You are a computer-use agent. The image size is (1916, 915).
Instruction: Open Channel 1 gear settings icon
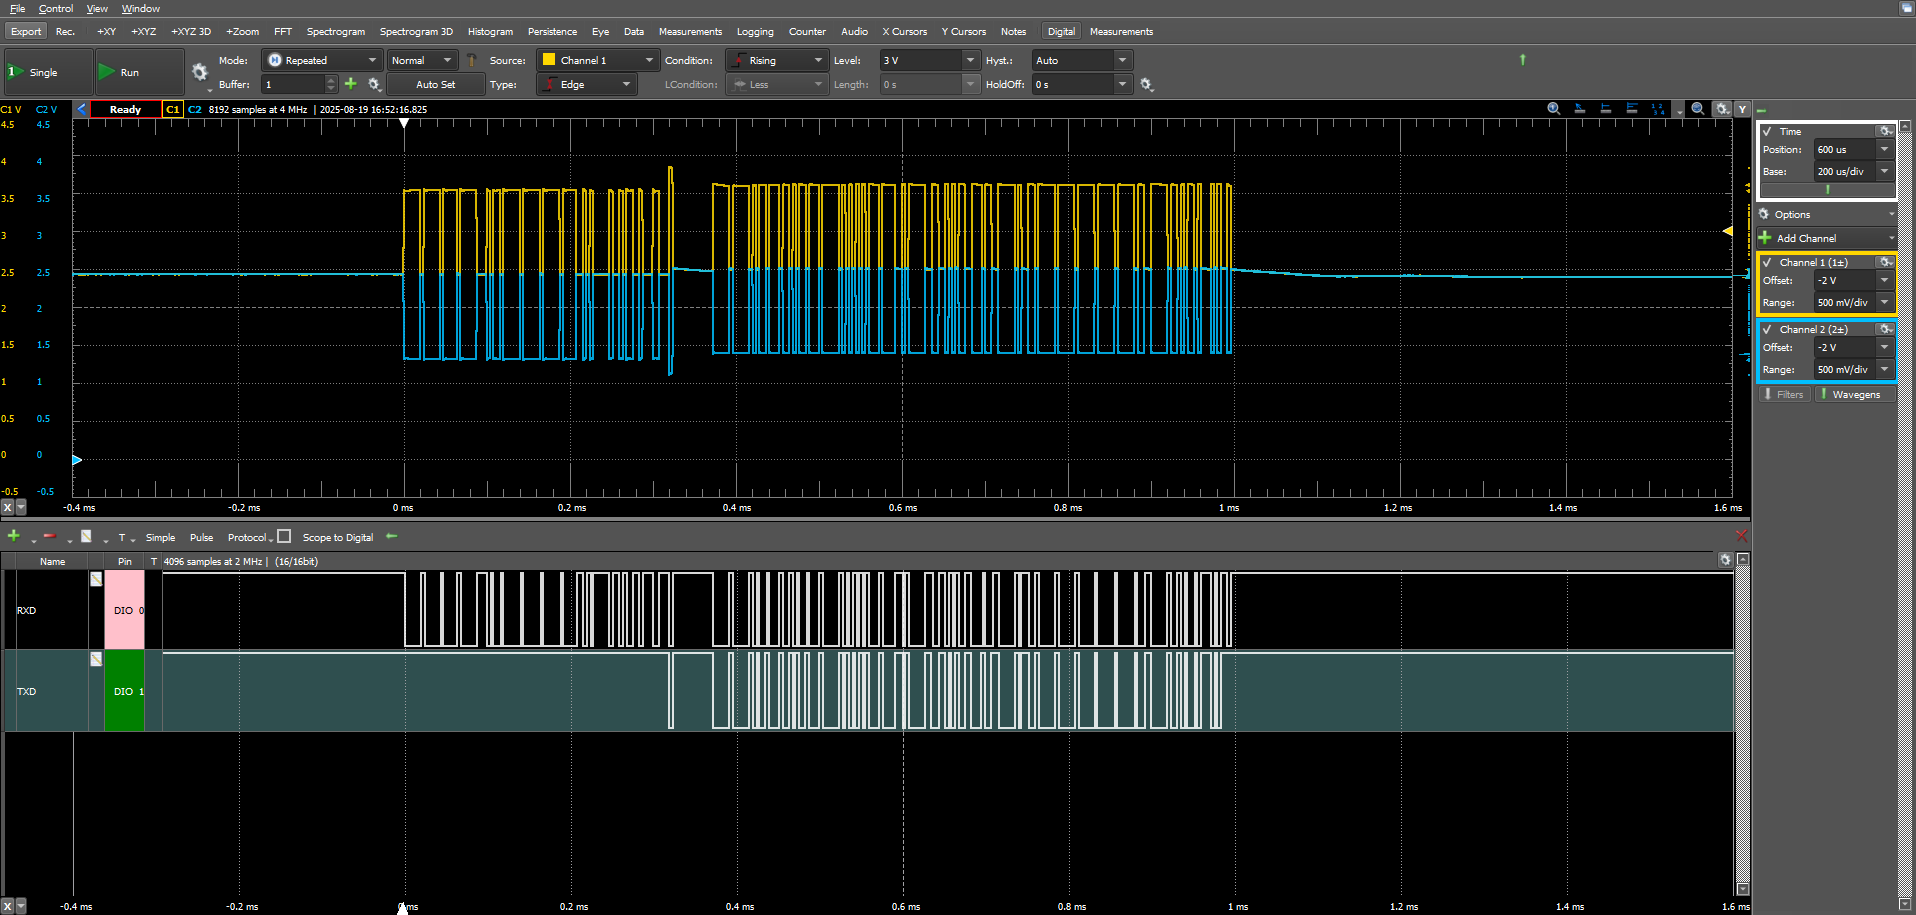(1885, 262)
